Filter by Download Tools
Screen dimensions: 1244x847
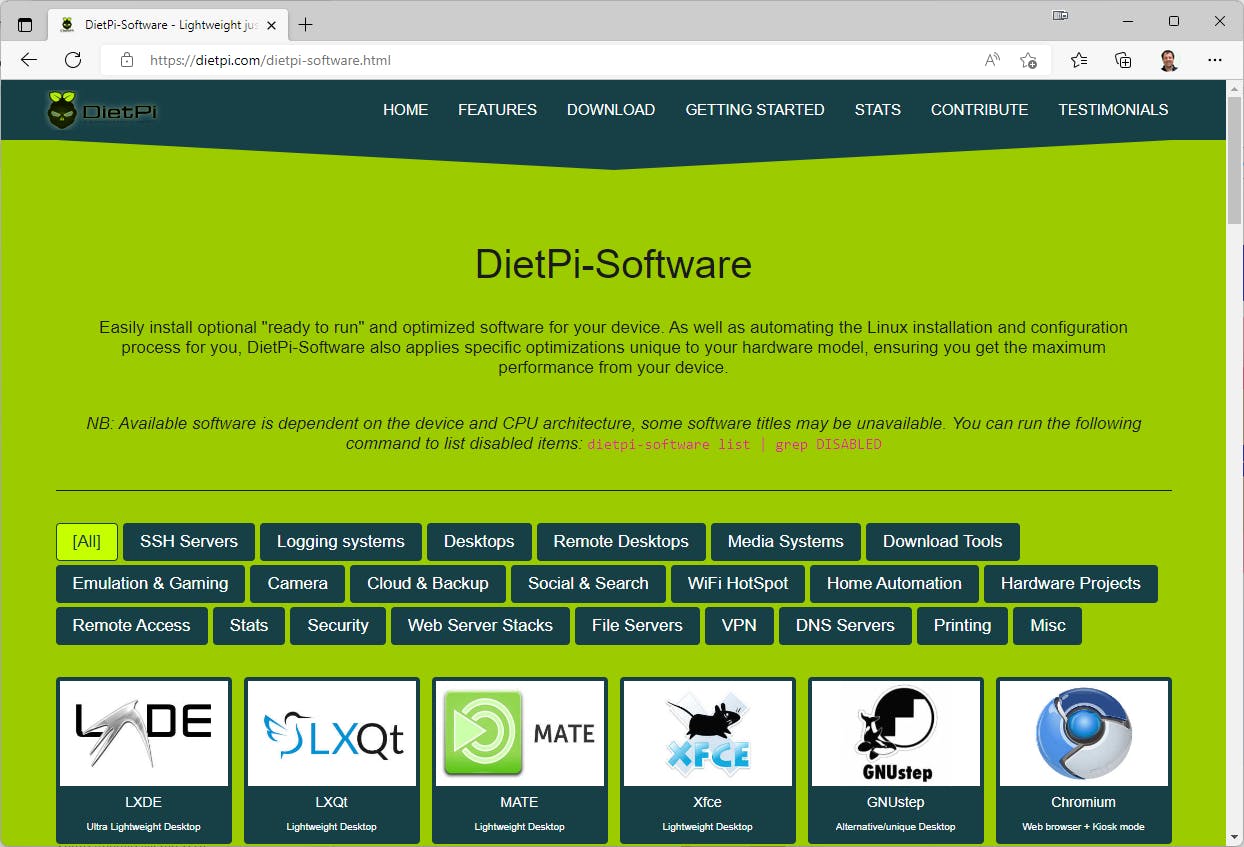point(942,542)
